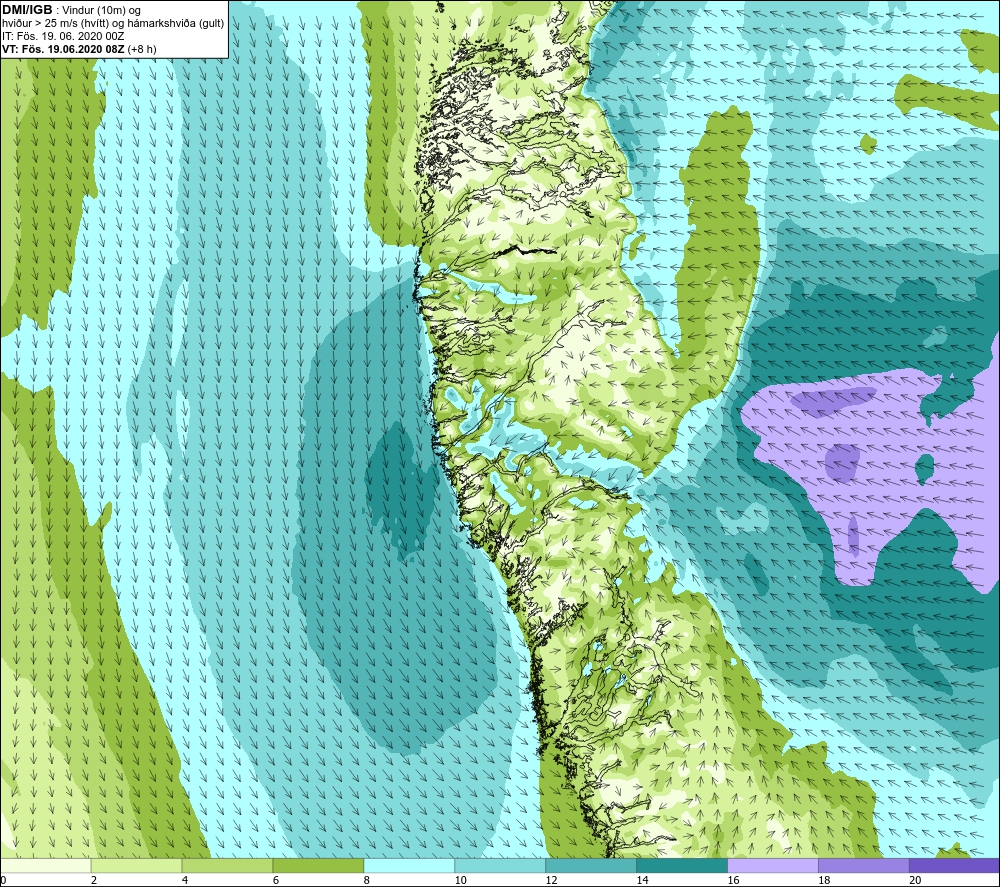This screenshot has width=1000, height=887.
Task: Select the olive green 6–8 m/s legend swatch
Action: click(x=318, y=865)
